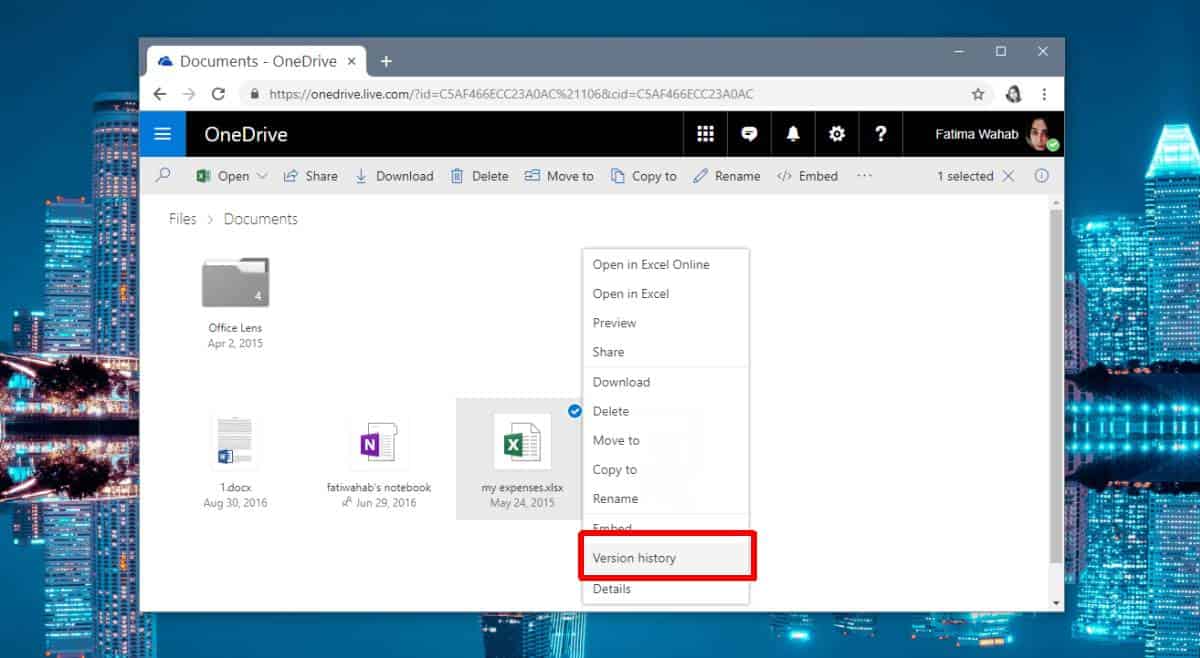Open the Chrome profile avatar icon

click(1013, 94)
